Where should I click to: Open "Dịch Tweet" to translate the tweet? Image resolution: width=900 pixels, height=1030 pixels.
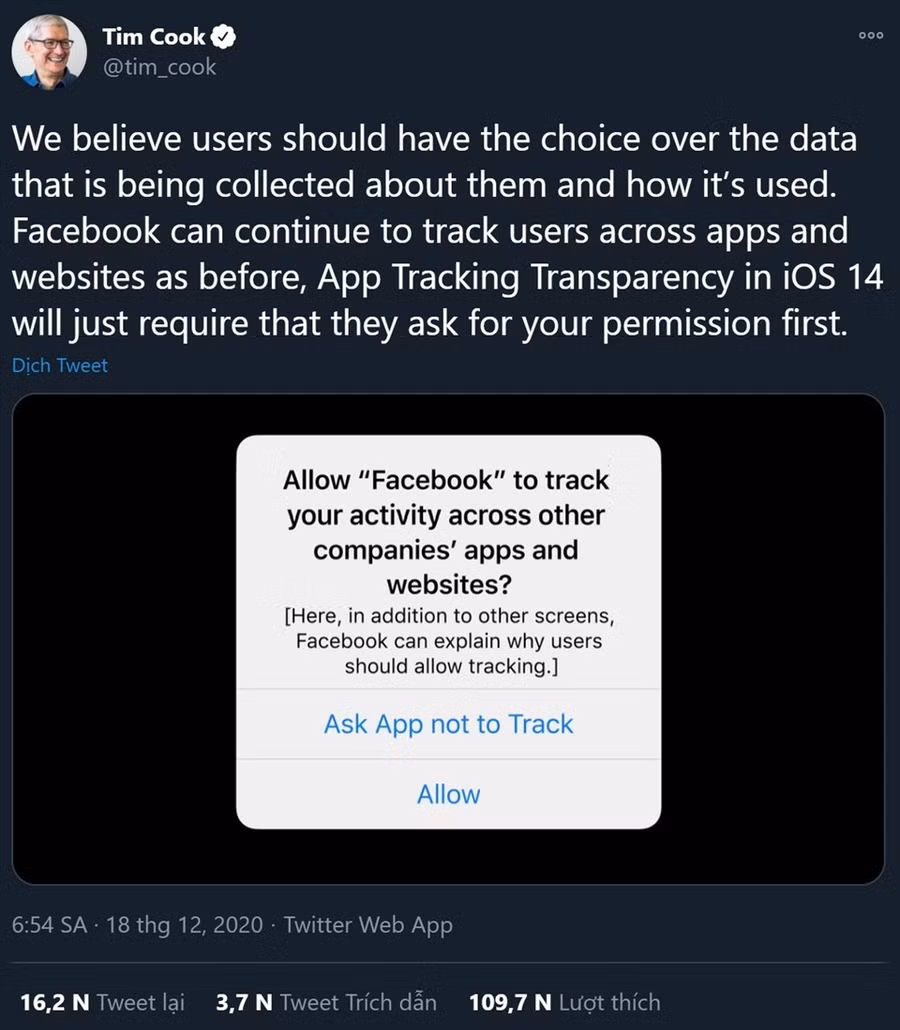click(59, 365)
